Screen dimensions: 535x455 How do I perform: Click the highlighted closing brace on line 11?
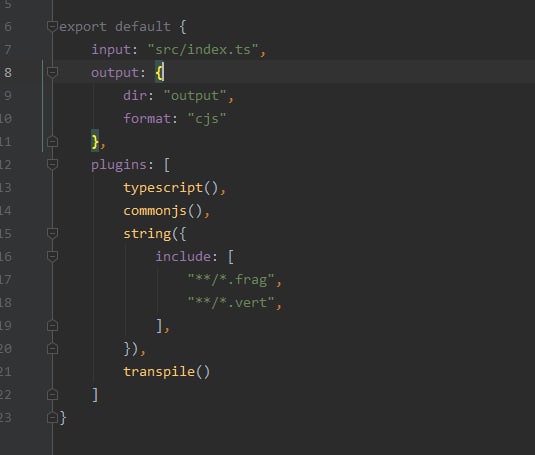[x=95, y=141]
